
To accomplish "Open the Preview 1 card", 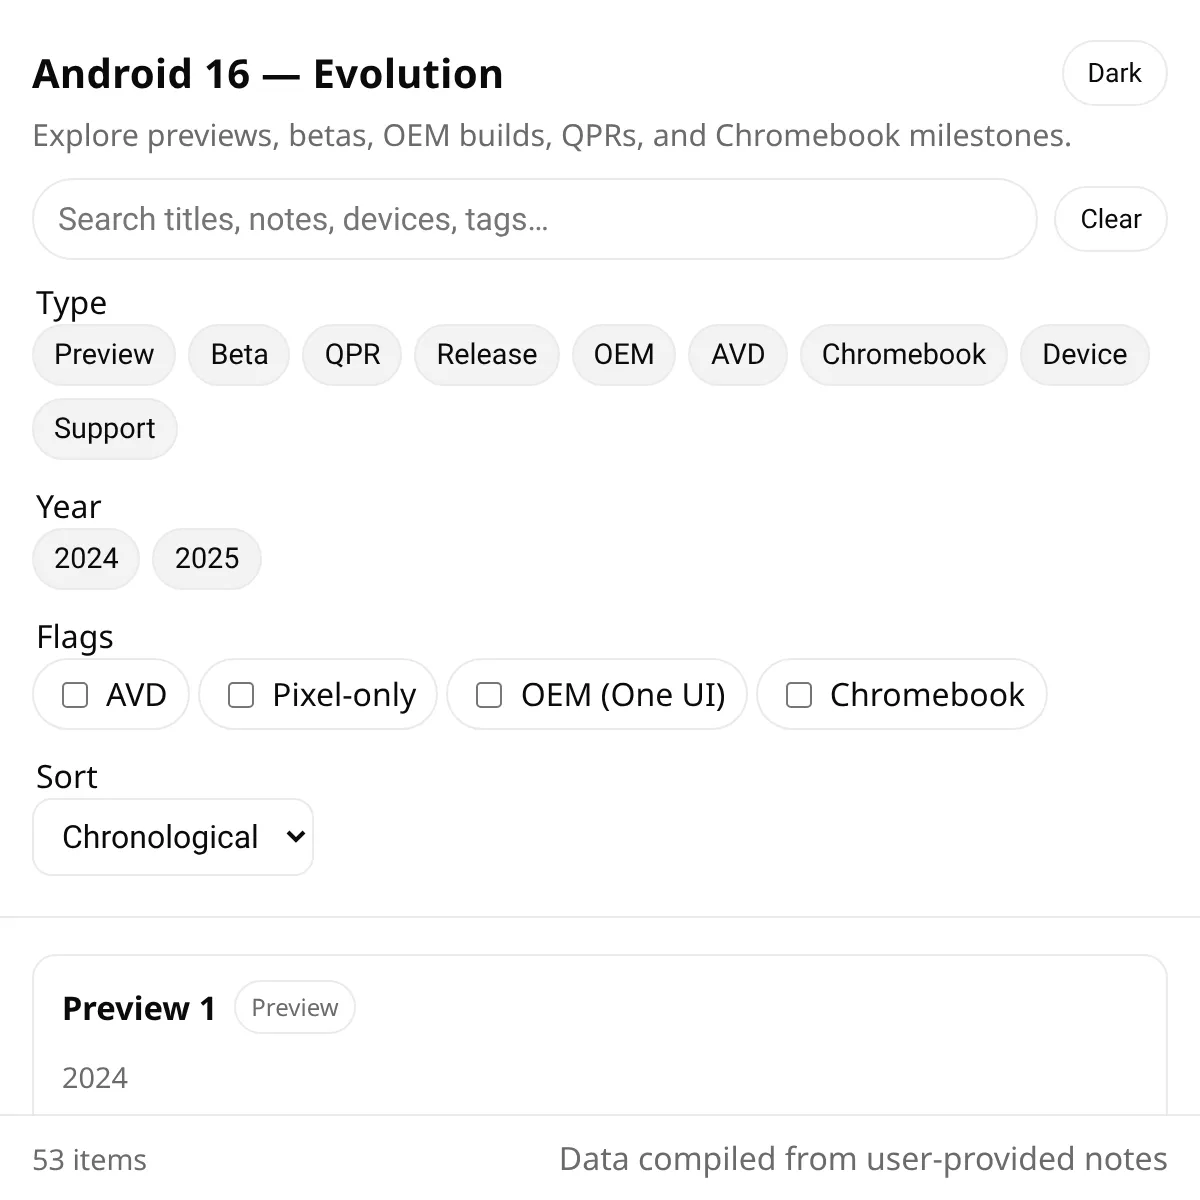I will tap(600, 1035).
